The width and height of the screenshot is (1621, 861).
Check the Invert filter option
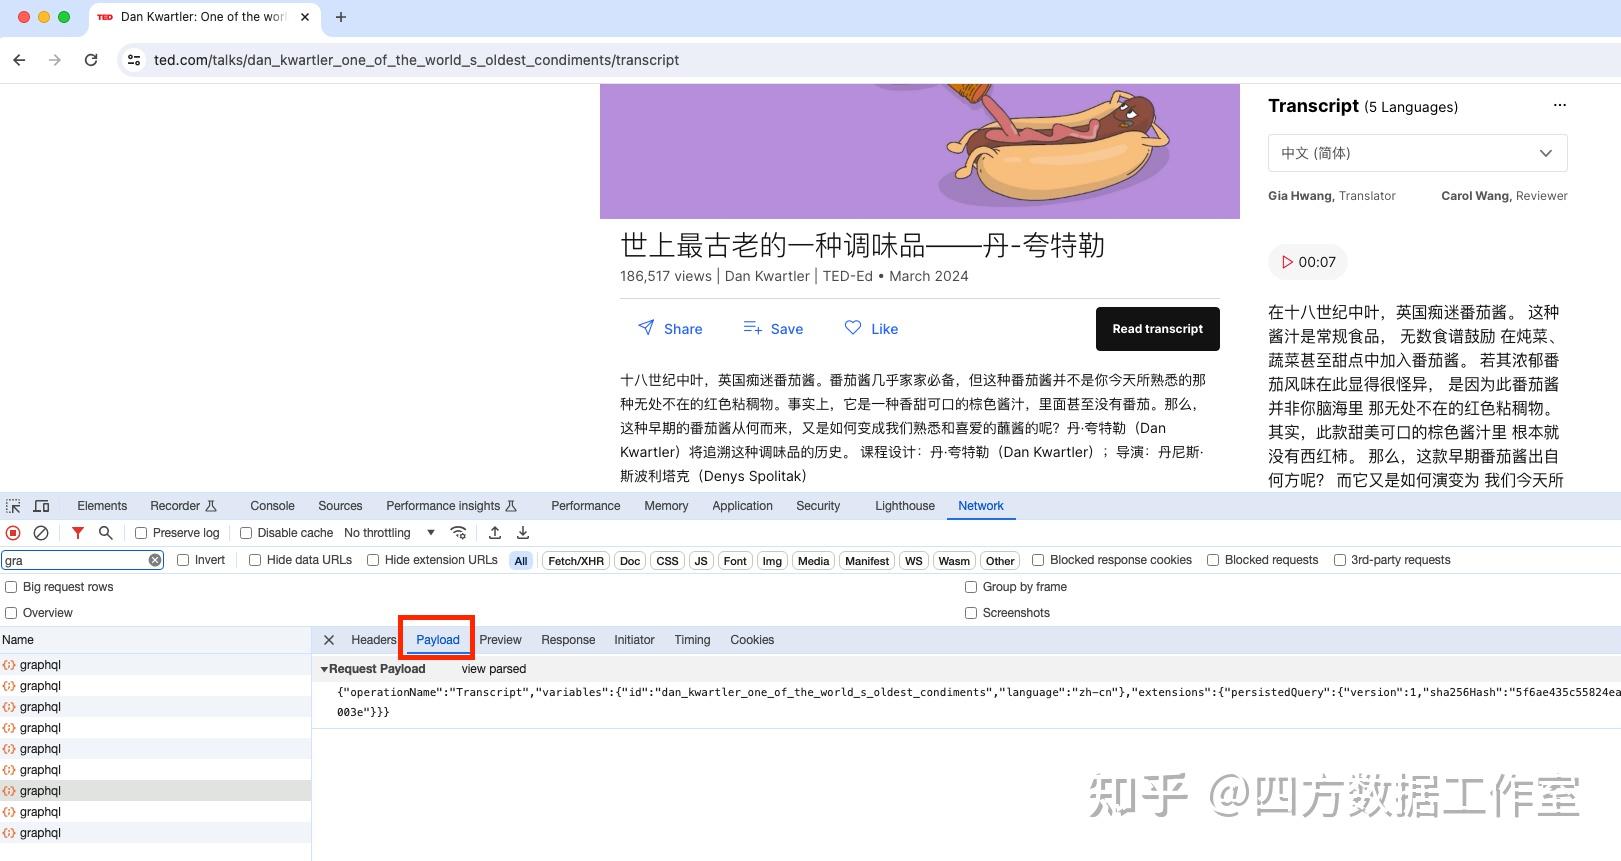click(183, 560)
